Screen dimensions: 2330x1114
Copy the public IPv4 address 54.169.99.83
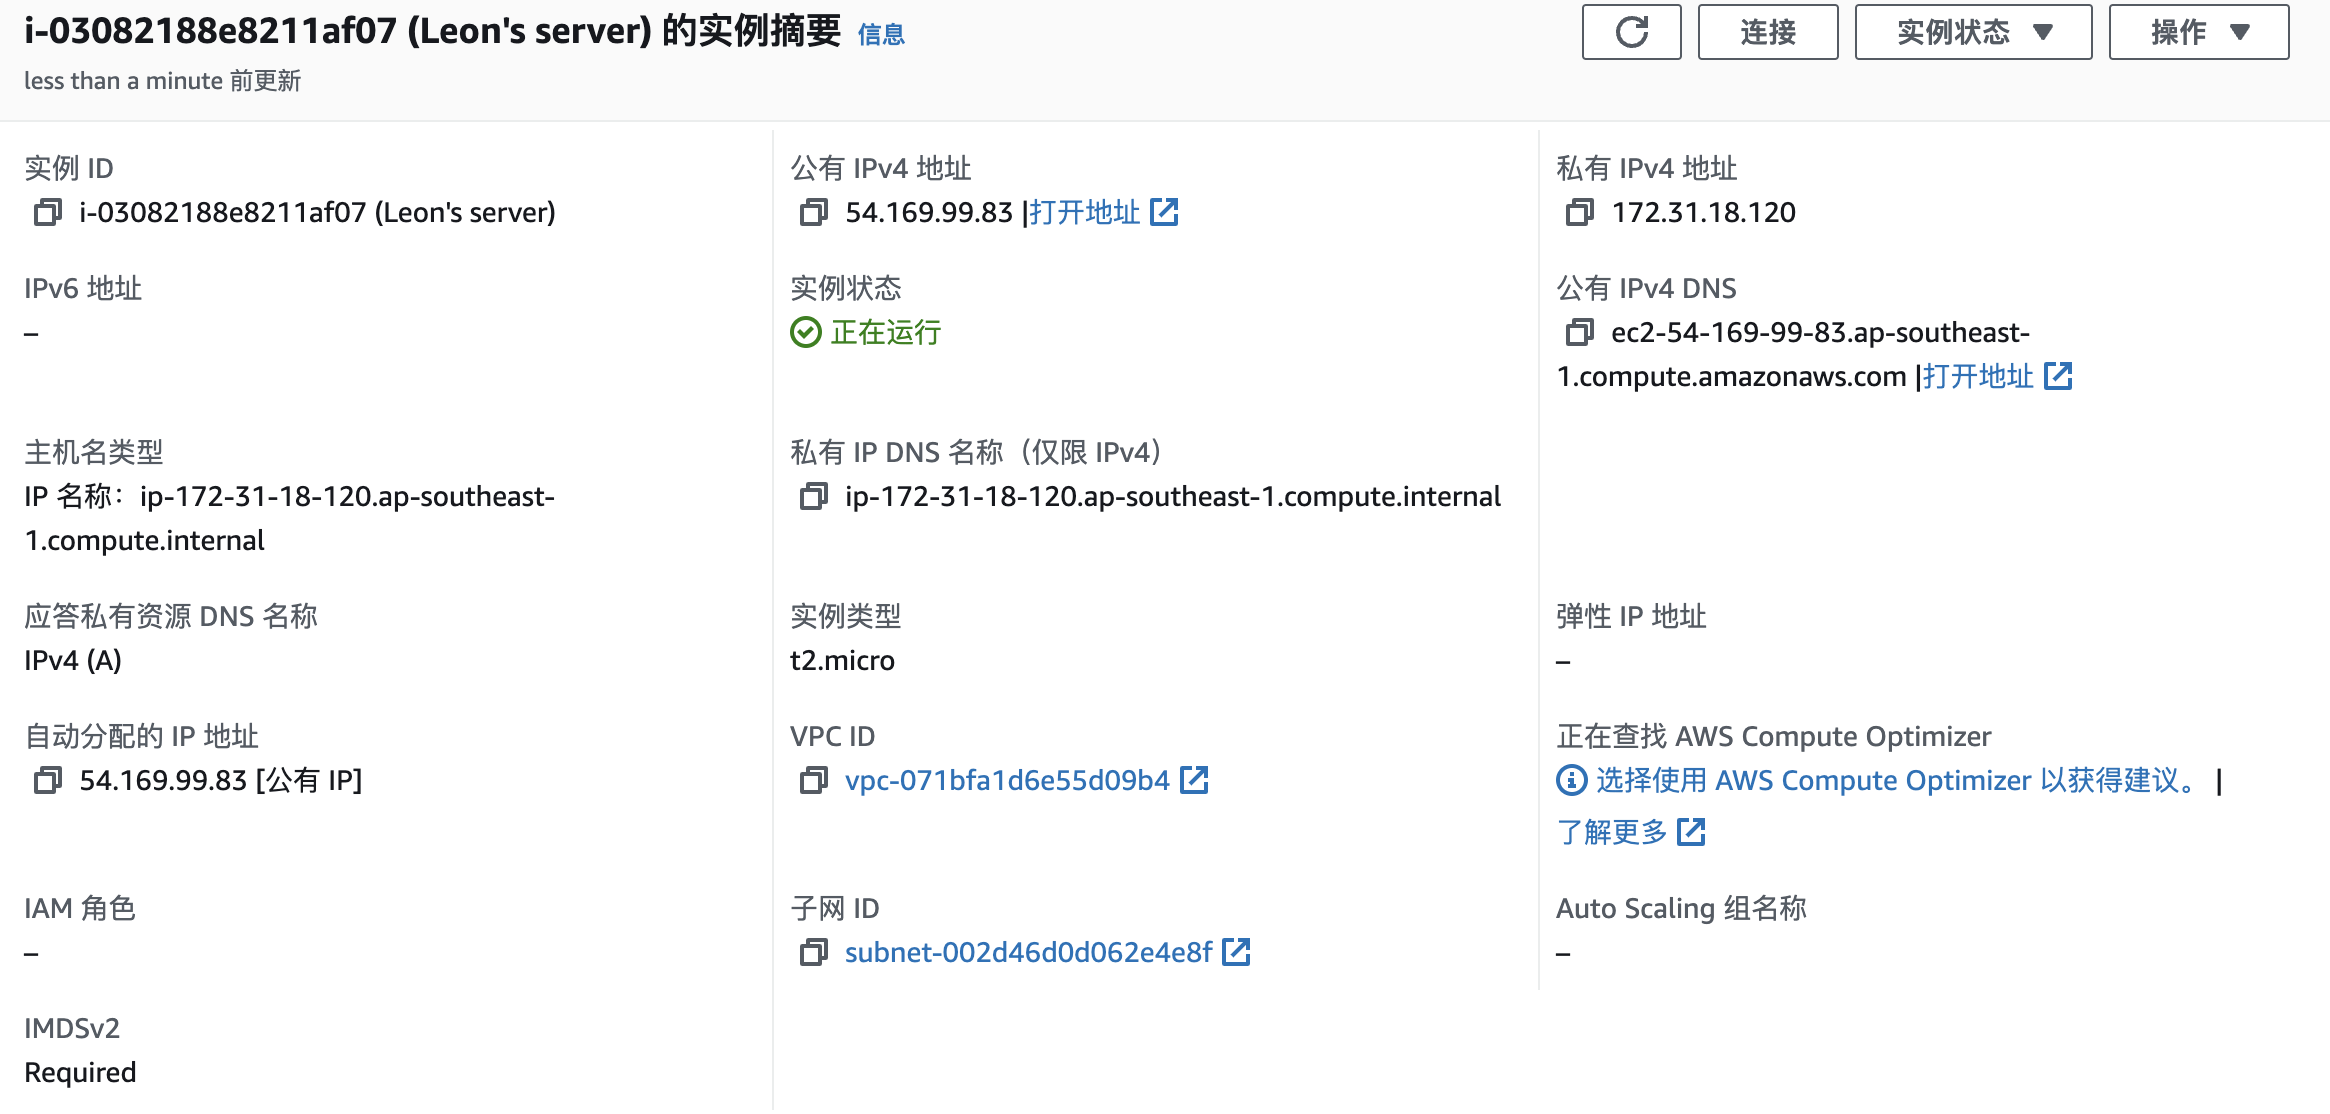813,212
